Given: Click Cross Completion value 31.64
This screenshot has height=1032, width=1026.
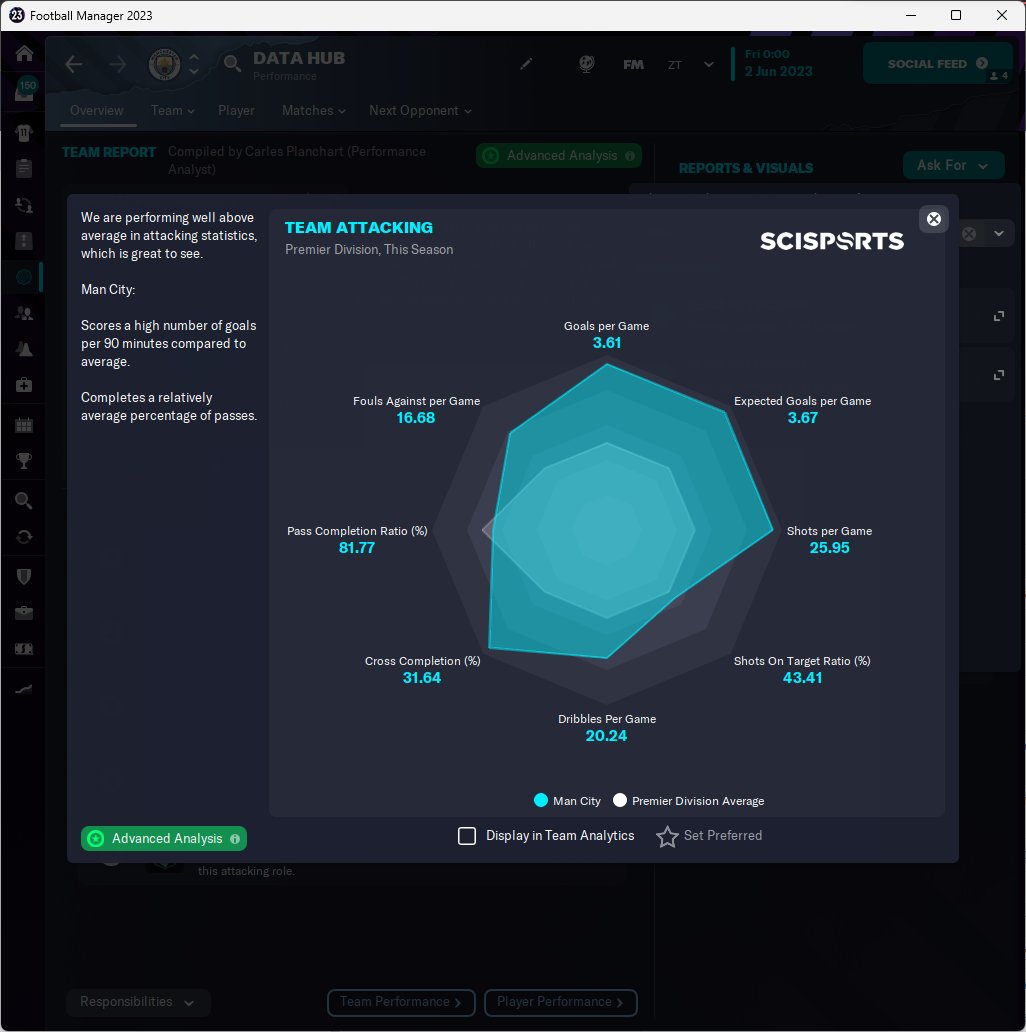Looking at the screenshot, I should [422, 678].
